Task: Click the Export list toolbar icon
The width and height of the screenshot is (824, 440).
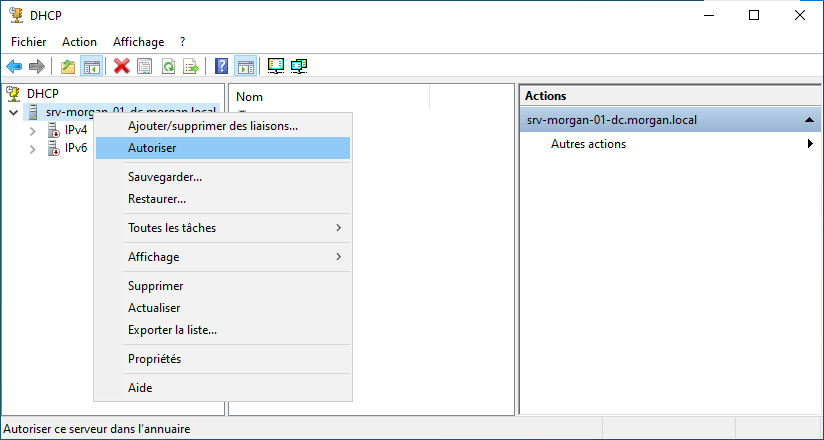Action: coord(191,67)
